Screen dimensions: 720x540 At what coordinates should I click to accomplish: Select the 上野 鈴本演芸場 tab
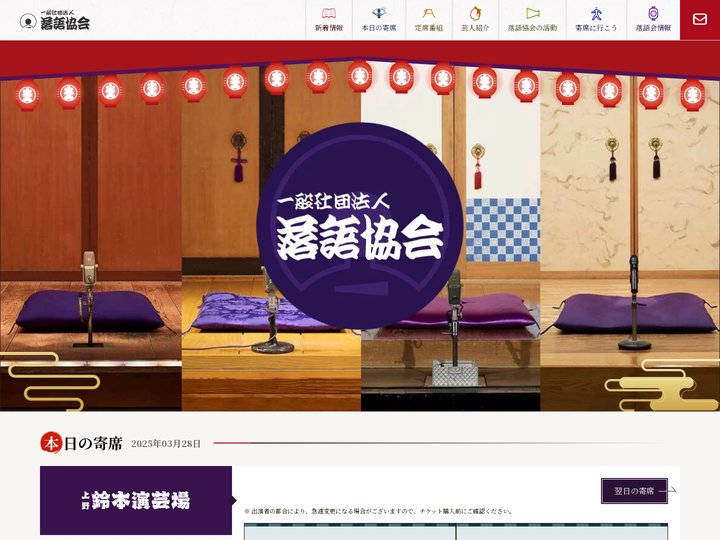(x=136, y=501)
